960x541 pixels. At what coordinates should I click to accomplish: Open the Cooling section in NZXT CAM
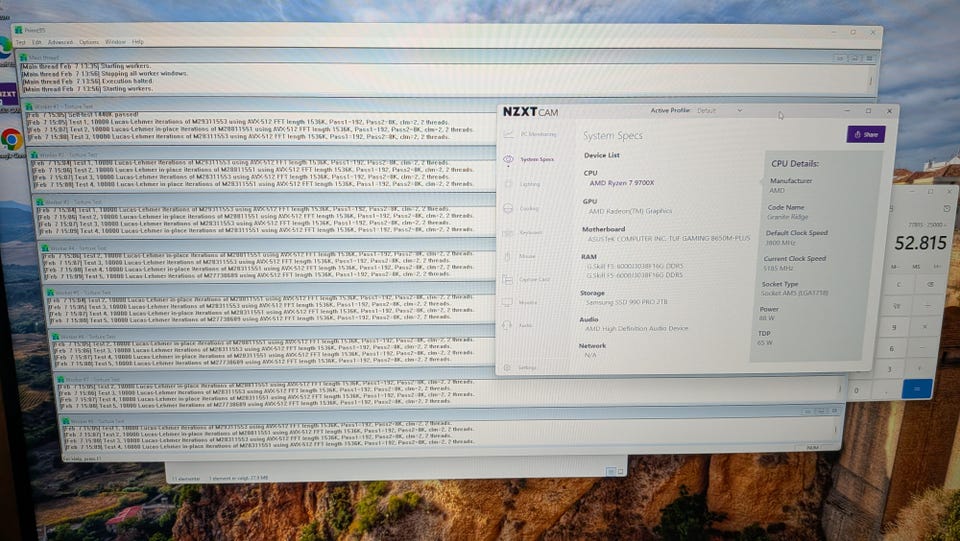(522, 208)
